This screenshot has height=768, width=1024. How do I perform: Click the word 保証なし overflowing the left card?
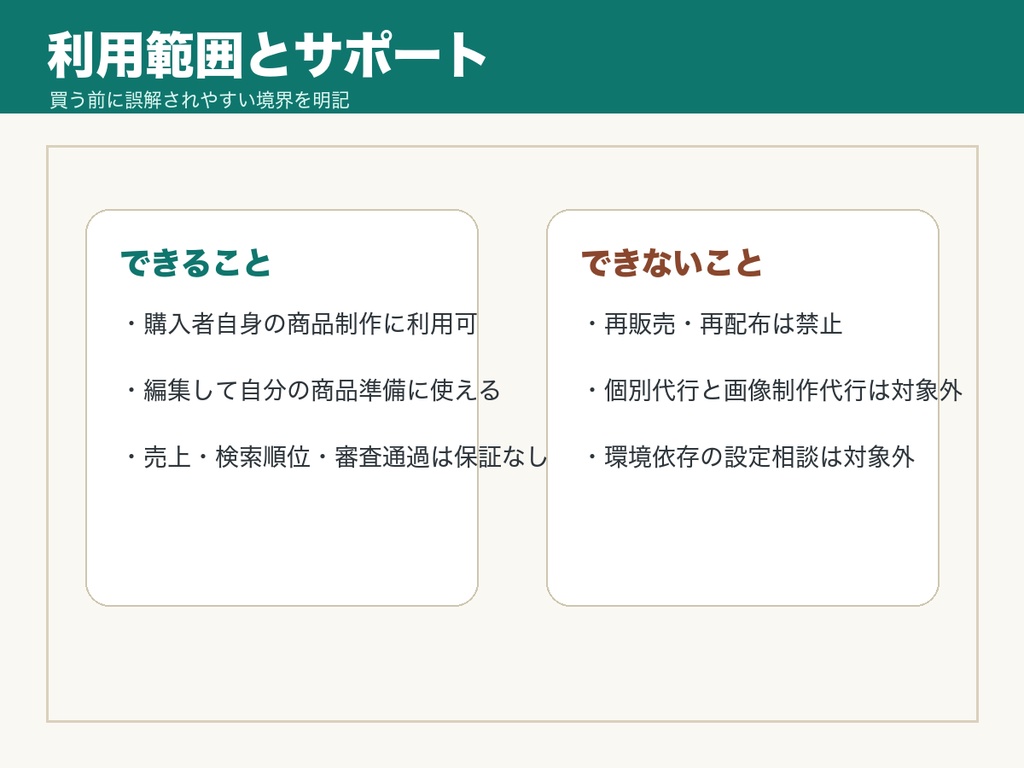coord(502,457)
